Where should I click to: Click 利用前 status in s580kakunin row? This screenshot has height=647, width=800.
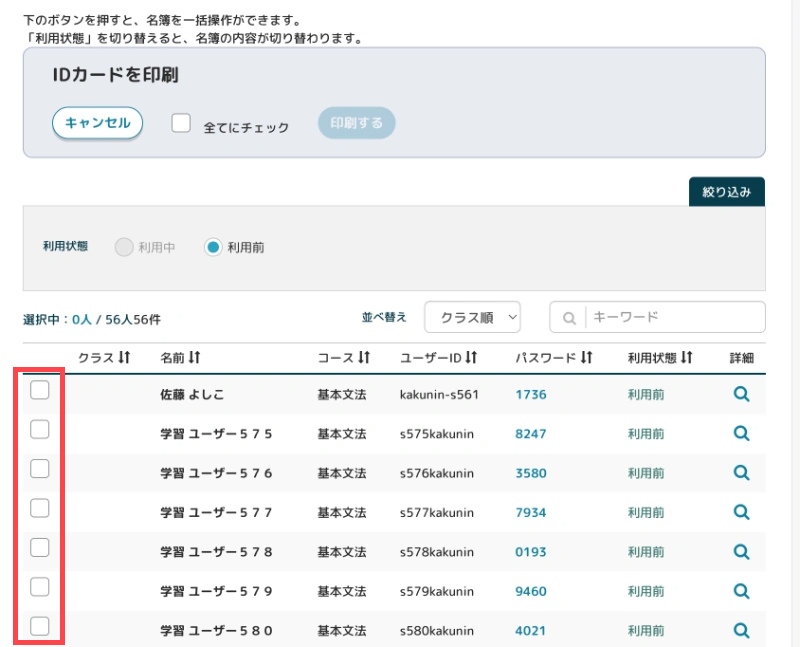pos(646,631)
